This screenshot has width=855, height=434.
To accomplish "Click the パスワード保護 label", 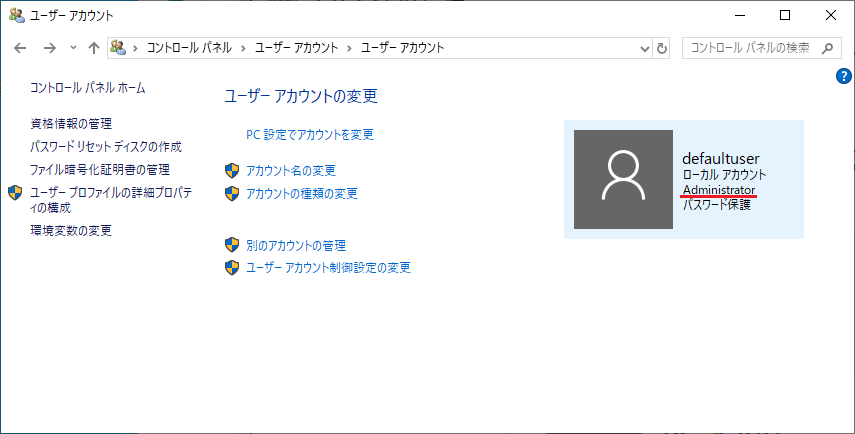I will pos(716,205).
